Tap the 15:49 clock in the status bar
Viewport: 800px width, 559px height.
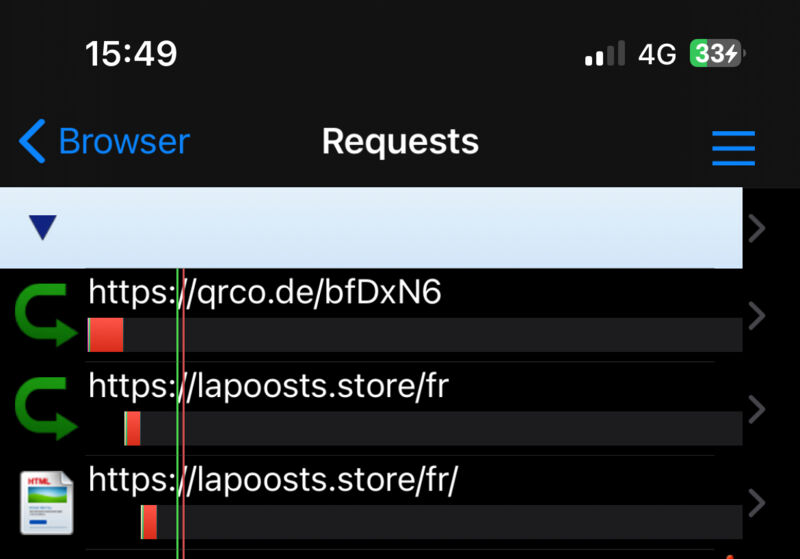(x=131, y=54)
